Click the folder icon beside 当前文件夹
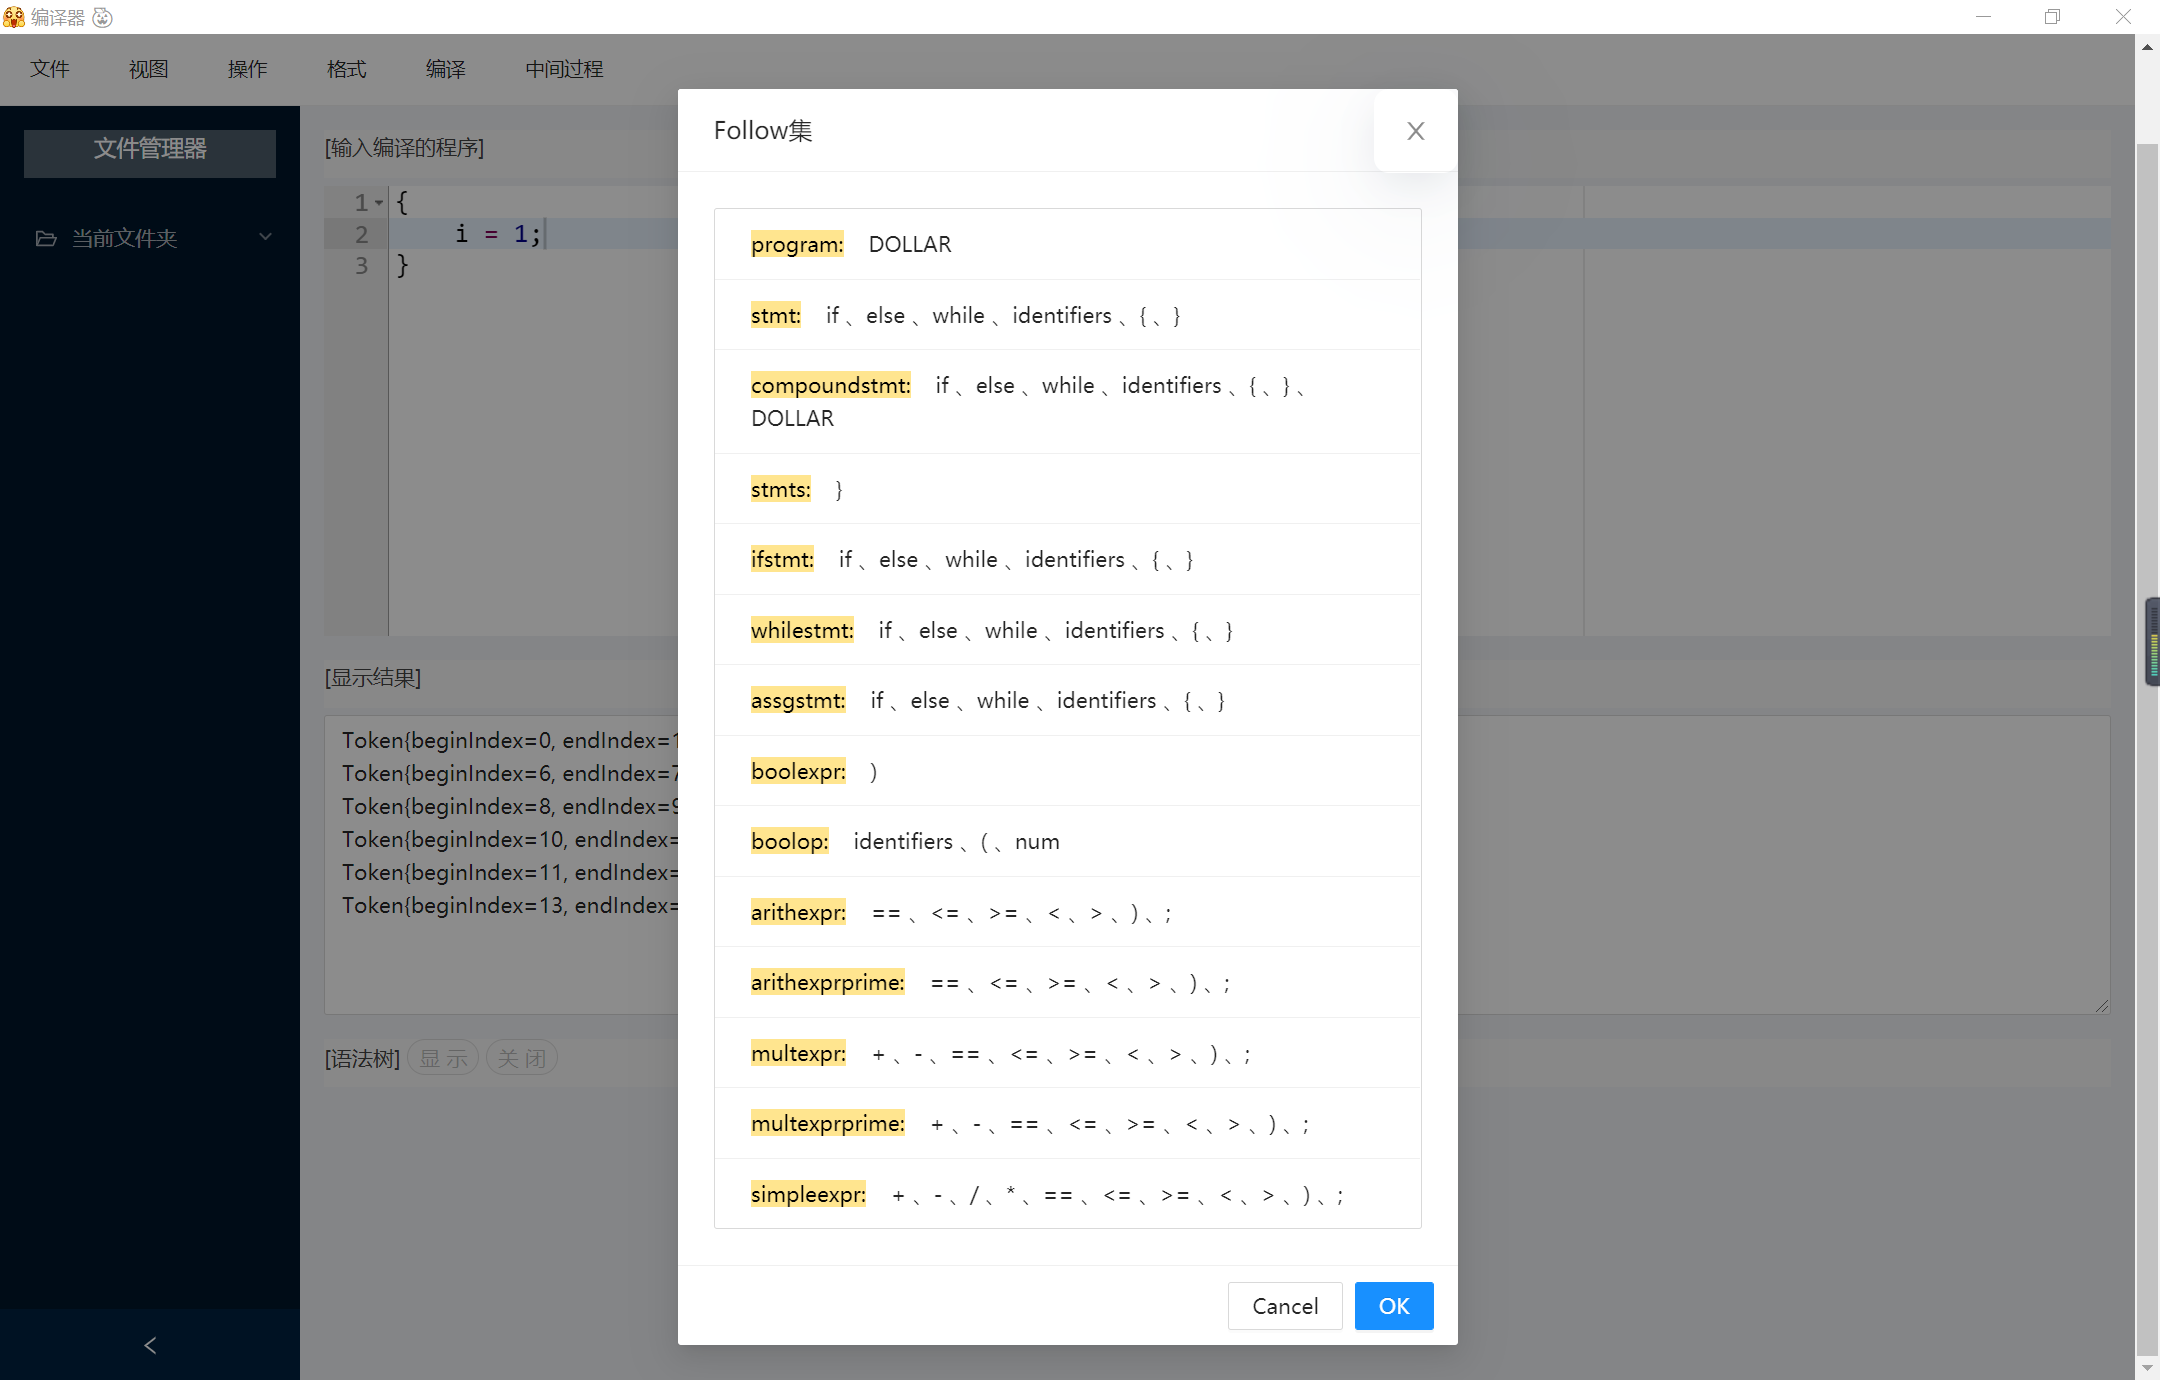The height and width of the screenshot is (1380, 2160). (x=46, y=238)
